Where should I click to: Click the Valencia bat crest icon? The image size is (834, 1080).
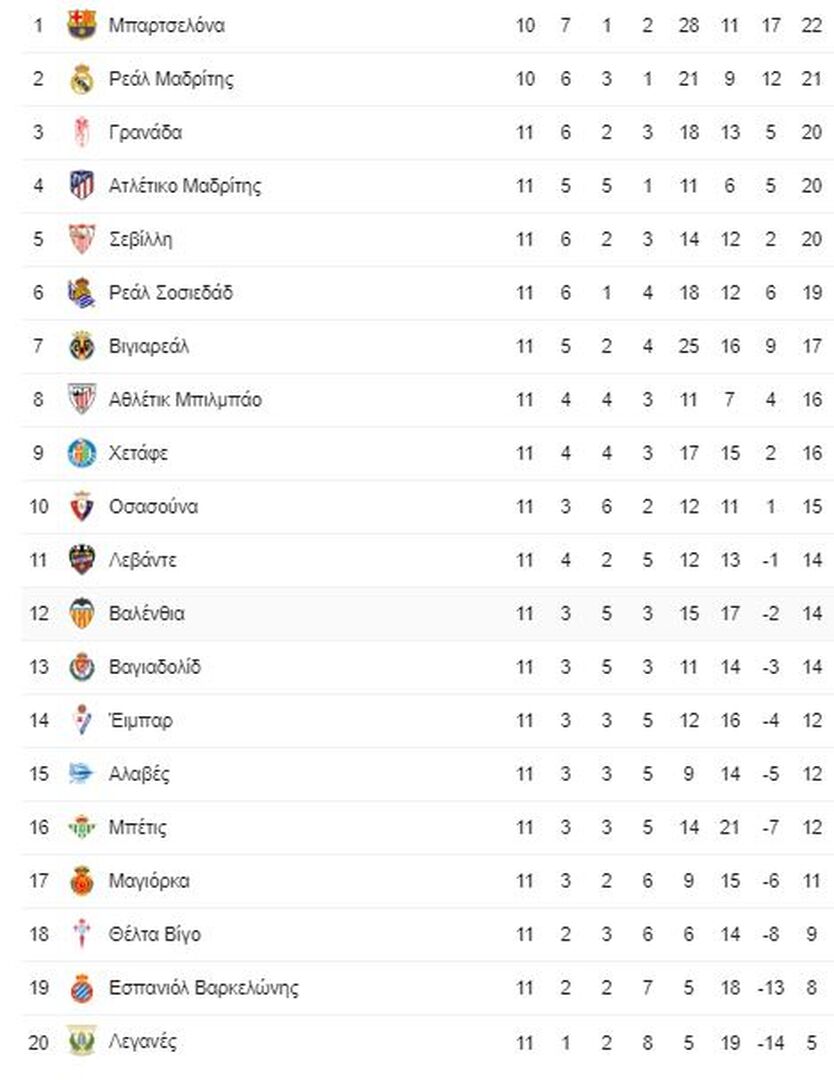(81, 613)
